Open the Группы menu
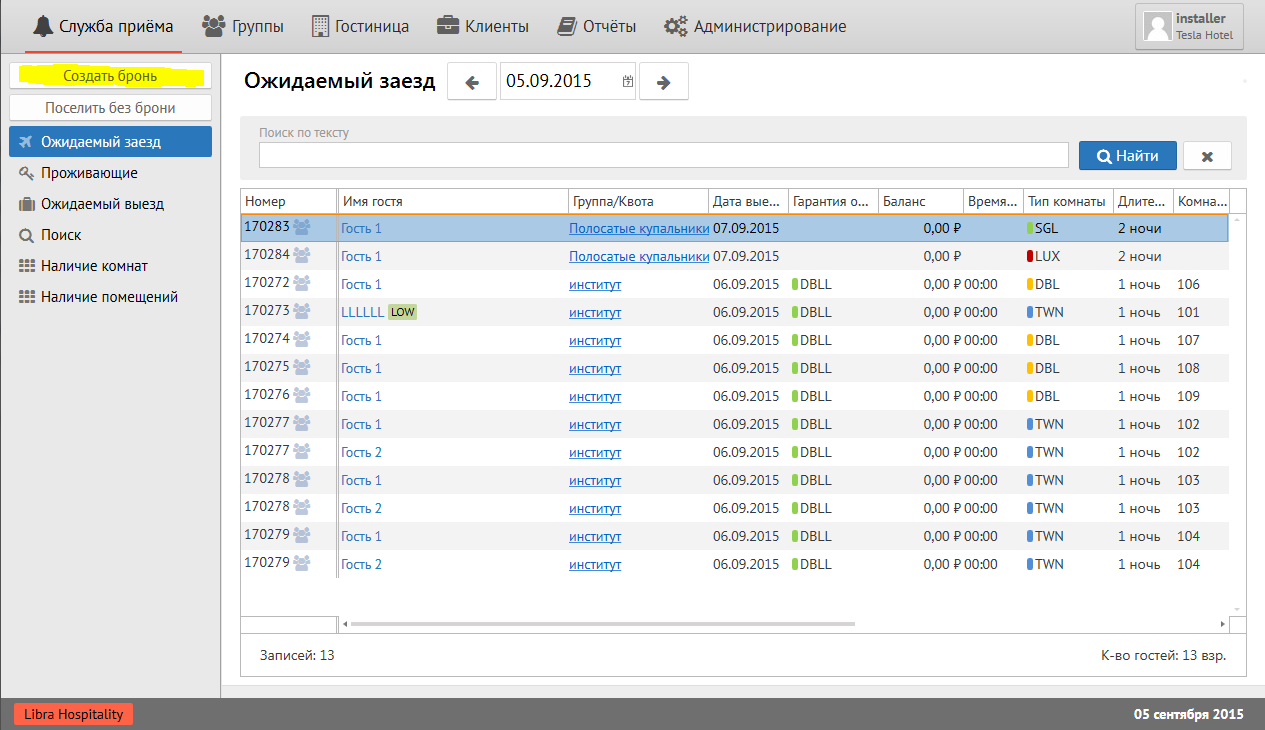The height and width of the screenshot is (730, 1265). point(243,26)
